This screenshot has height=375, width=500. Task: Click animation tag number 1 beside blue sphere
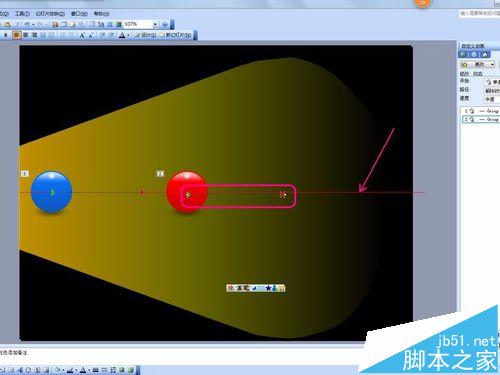(25, 174)
